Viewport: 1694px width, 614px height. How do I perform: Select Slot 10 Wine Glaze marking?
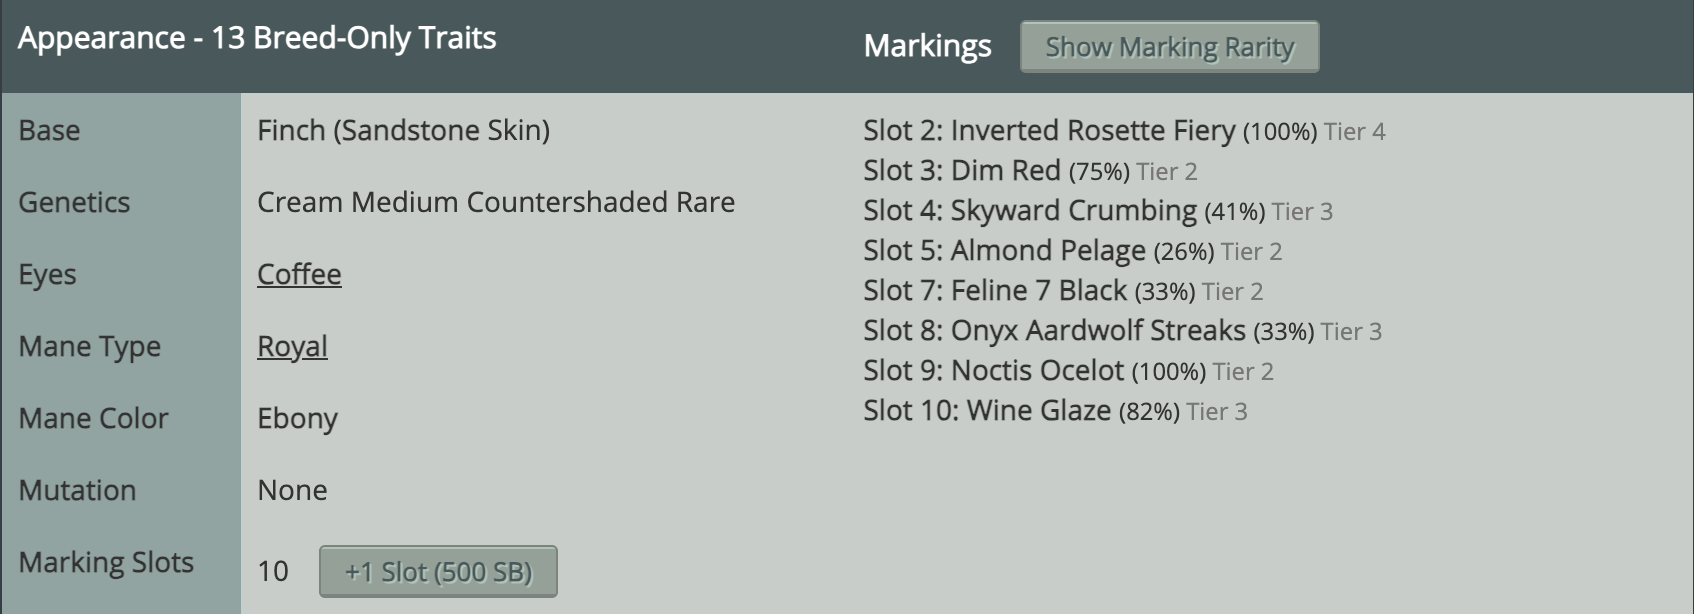point(1055,411)
